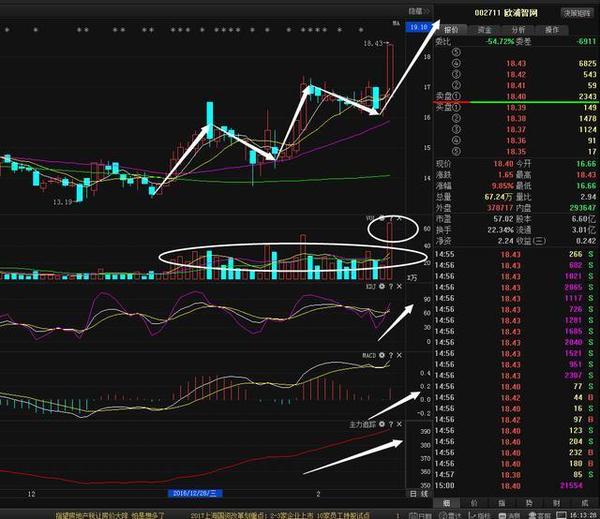Viewport: 600px width, 519px height.
Task: Show help for 主力追踪 indicator
Action: 391,424
